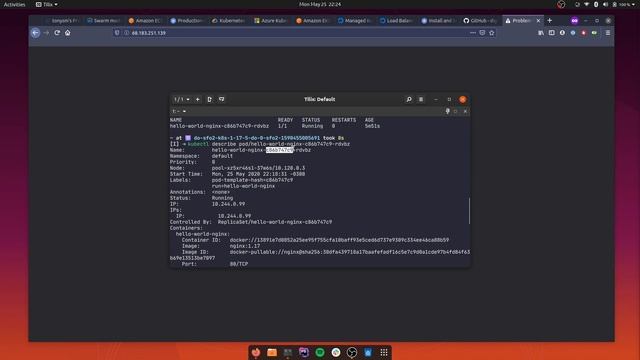Open the Firefox library icon
640x360 pixels.
point(541,33)
